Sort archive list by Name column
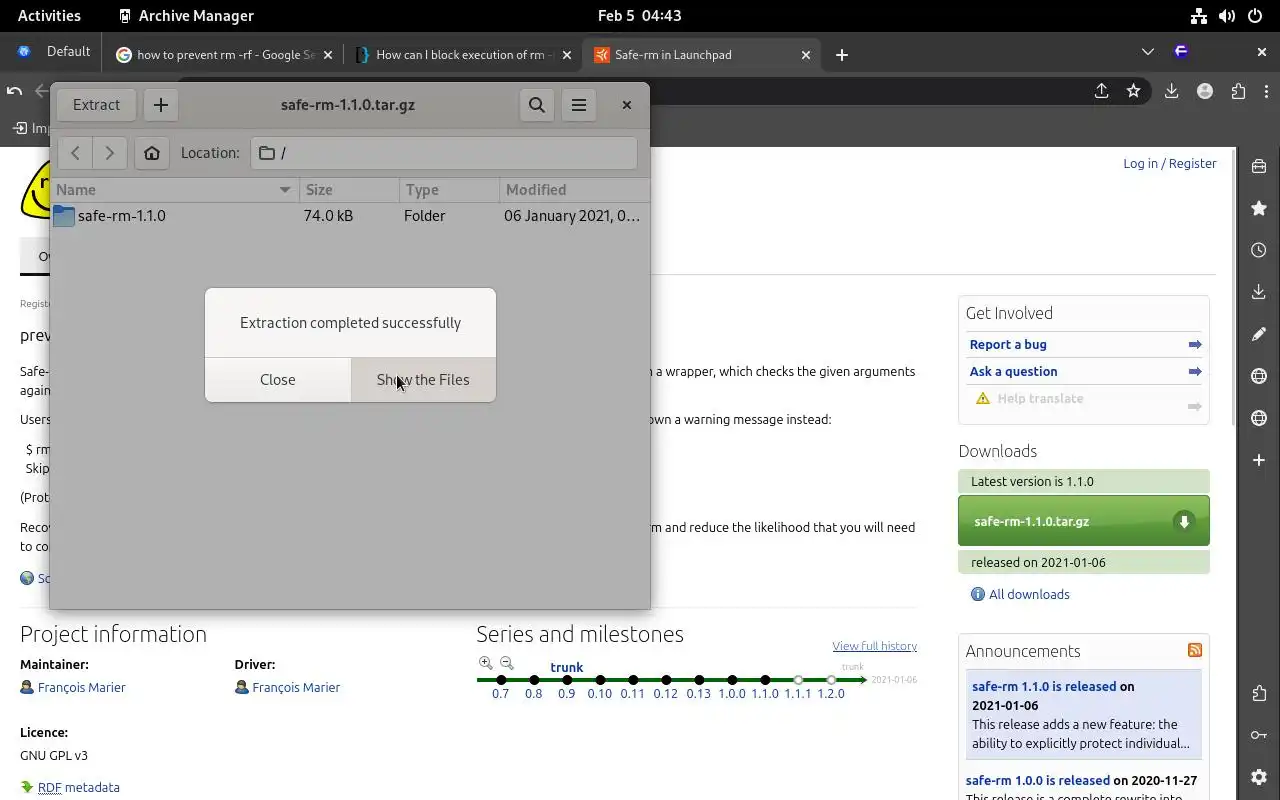Viewport: 1280px width, 800px height. pos(175,190)
